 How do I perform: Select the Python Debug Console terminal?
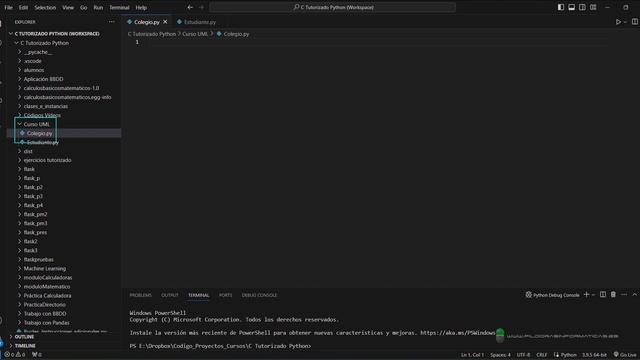(x=552, y=295)
